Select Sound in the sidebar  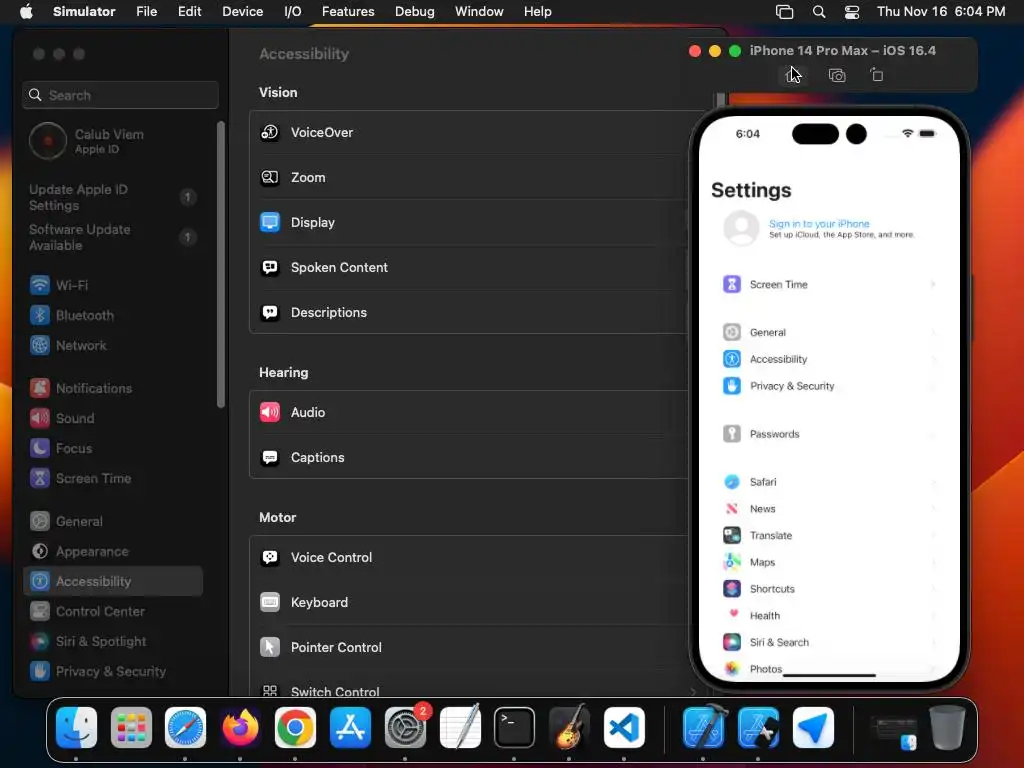point(113,419)
